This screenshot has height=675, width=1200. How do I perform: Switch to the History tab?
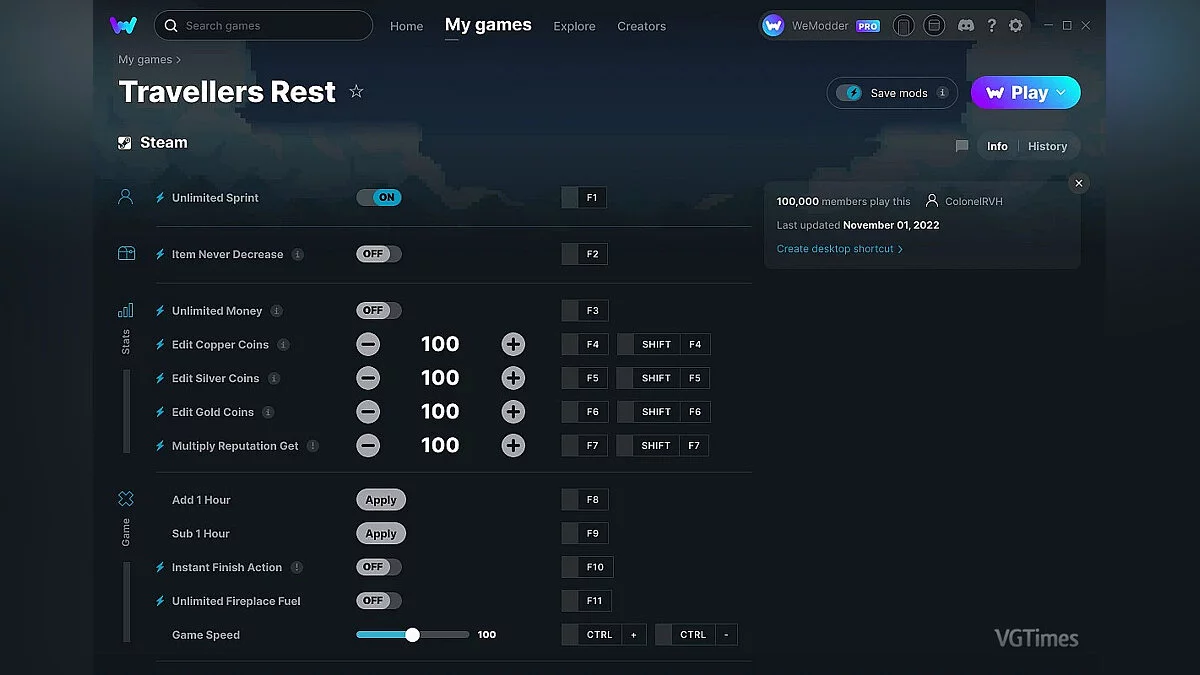(1047, 146)
